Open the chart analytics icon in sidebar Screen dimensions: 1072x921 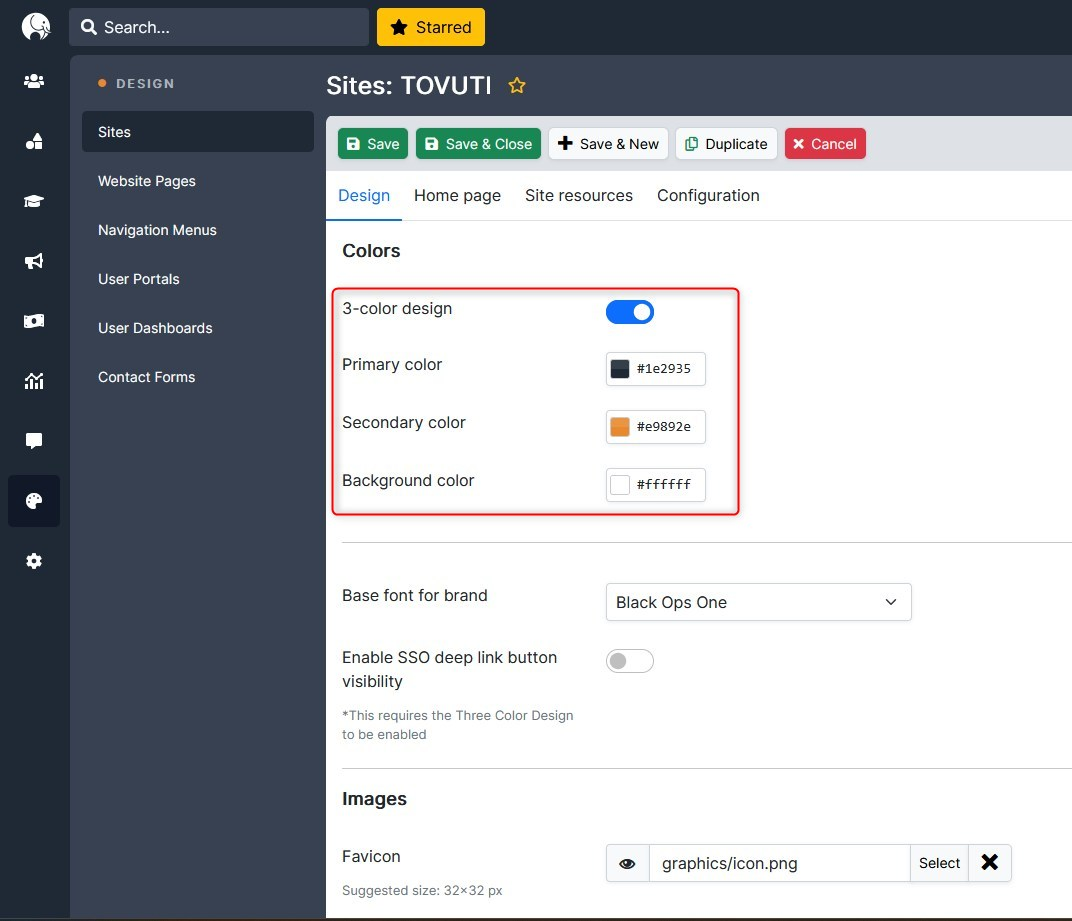(34, 381)
